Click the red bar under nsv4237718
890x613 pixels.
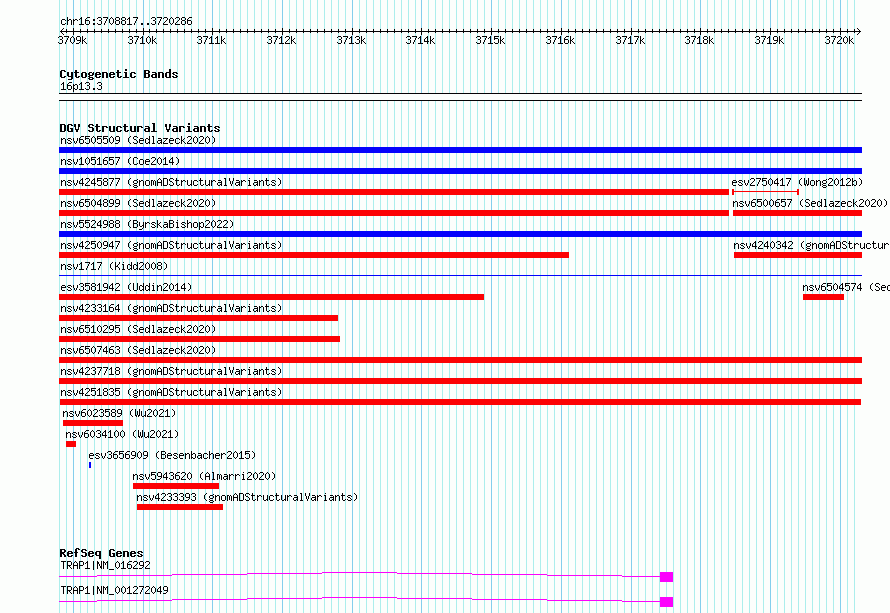click(460, 381)
